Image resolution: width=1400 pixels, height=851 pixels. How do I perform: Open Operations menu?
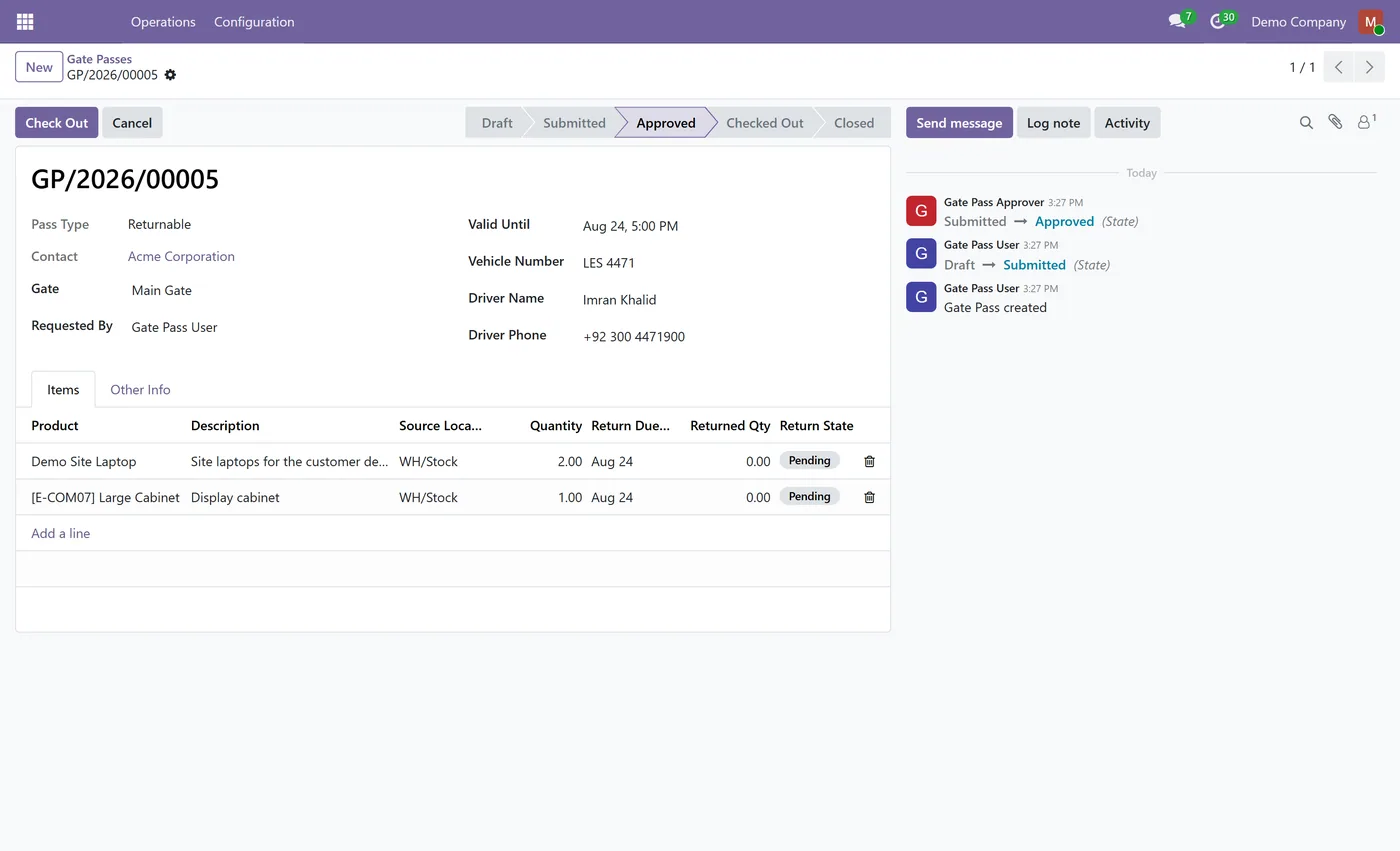pos(163,21)
